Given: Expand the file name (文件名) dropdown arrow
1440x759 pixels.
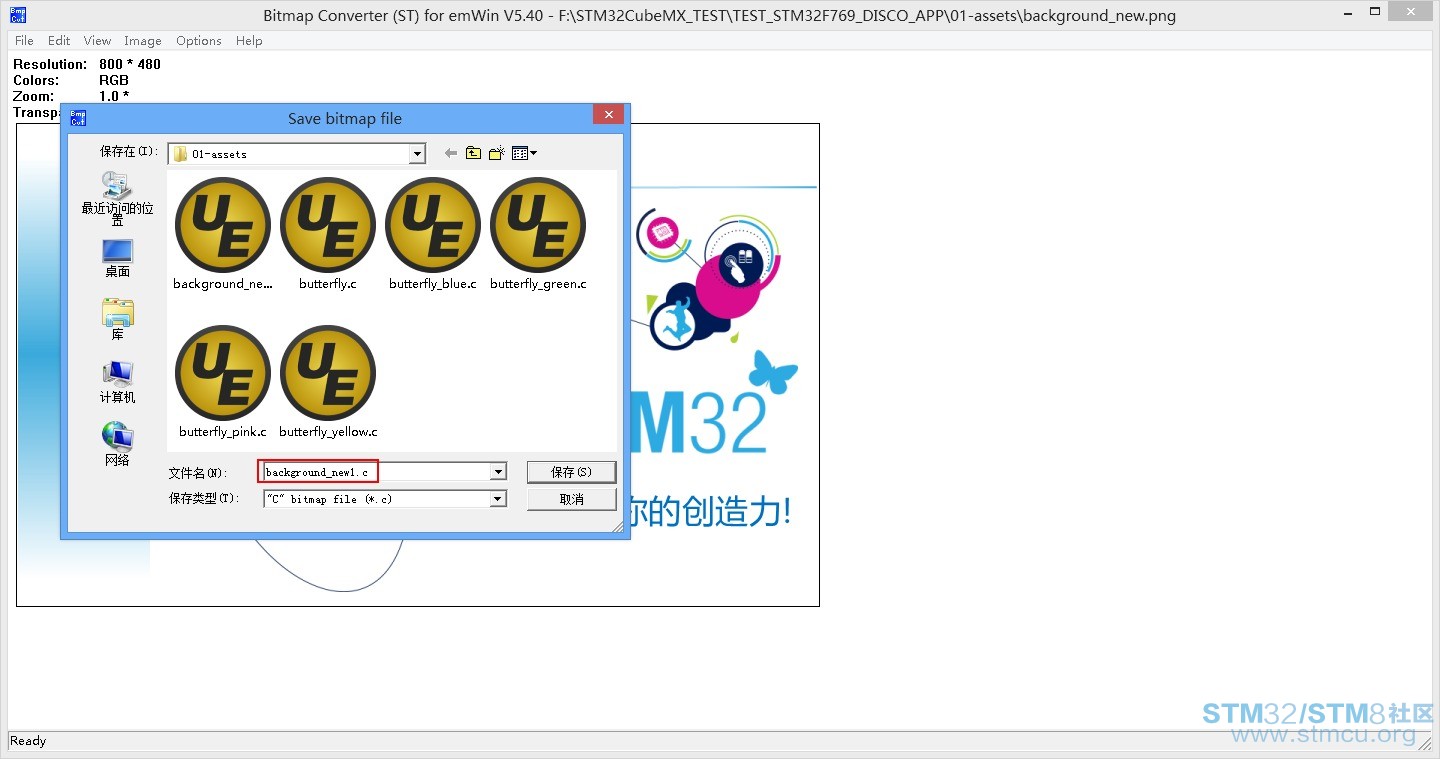Looking at the screenshot, I should [x=498, y=472].
